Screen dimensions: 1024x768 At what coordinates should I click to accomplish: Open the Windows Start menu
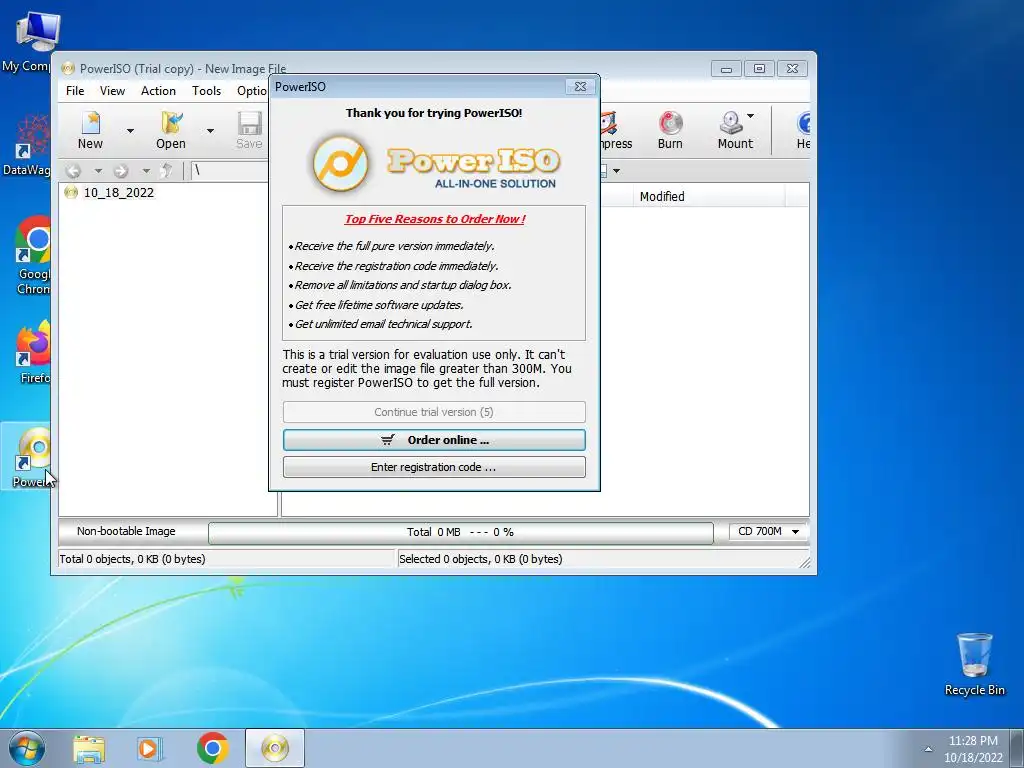[27, 748]
